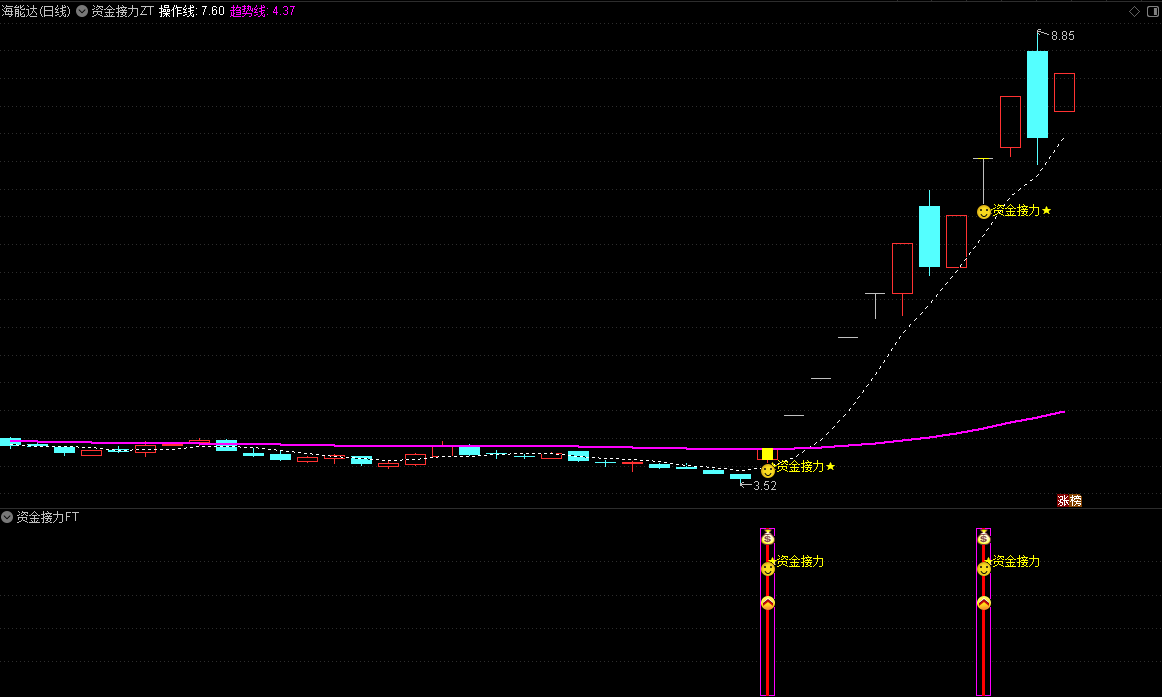Click the 8.85 high price label
This screenshot has height=697, width=1162.
coord(1063,36)
